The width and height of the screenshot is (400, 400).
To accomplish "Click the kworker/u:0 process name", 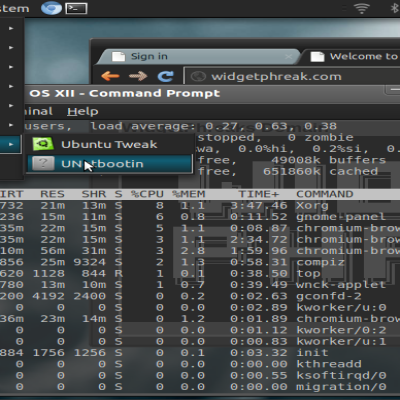I will click(341, 308).
